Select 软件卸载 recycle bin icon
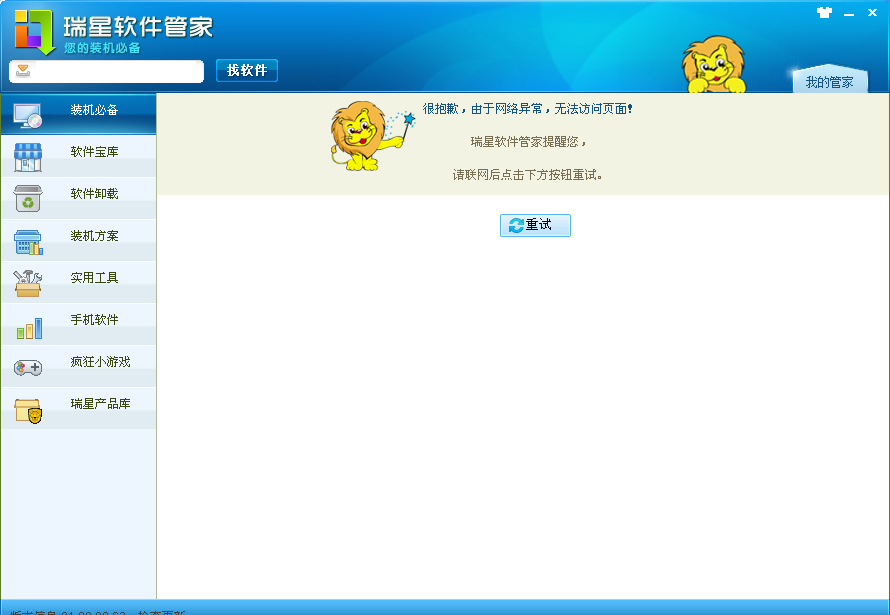This screenshot has height=615, width=890. (x=28, y=199)
